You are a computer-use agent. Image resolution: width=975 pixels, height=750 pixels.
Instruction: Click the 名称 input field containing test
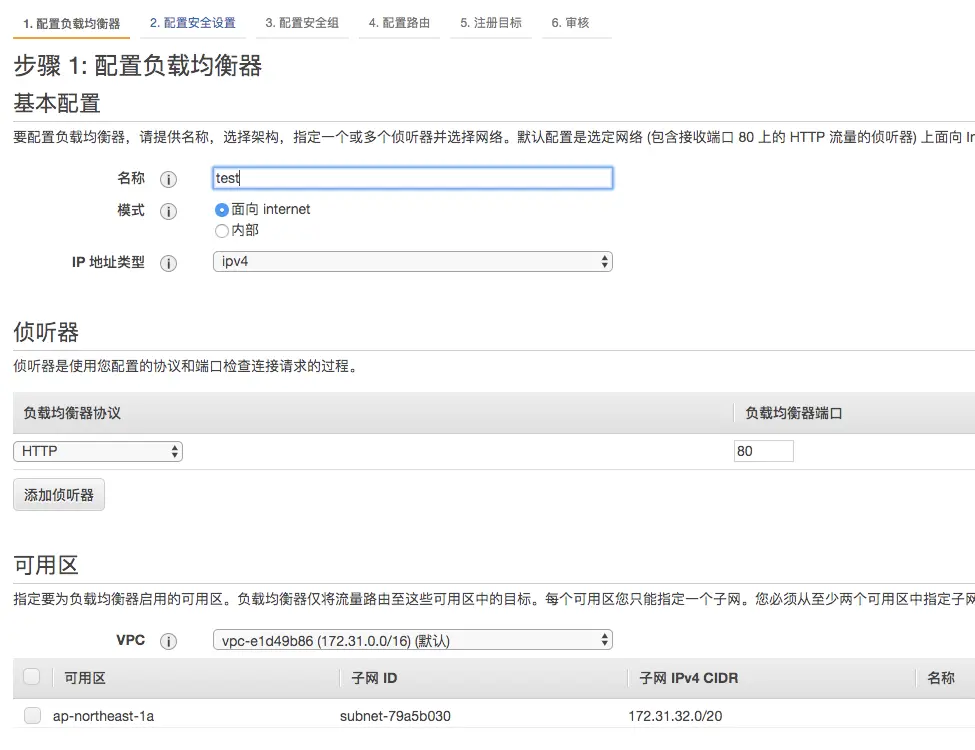tap(412, 178)
